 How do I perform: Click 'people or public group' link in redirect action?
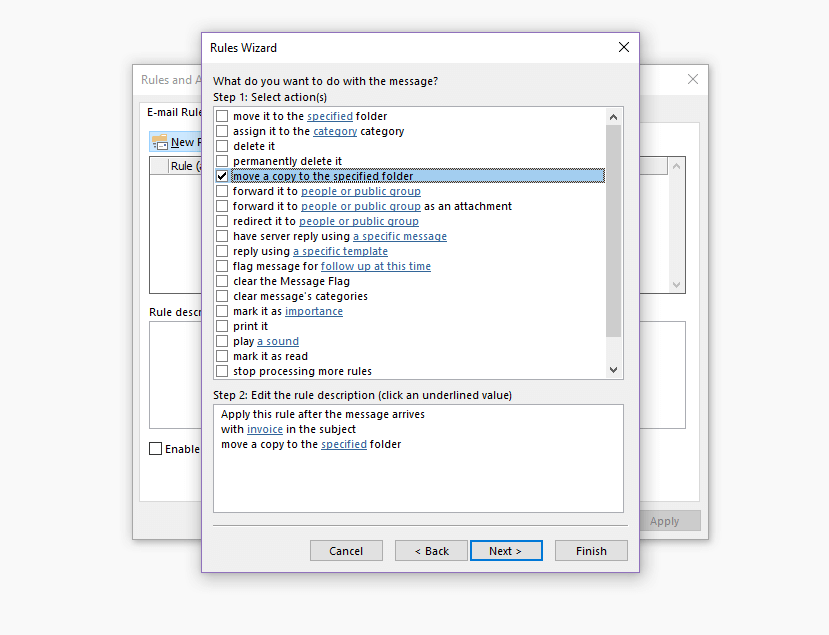(x=359, y=222)
